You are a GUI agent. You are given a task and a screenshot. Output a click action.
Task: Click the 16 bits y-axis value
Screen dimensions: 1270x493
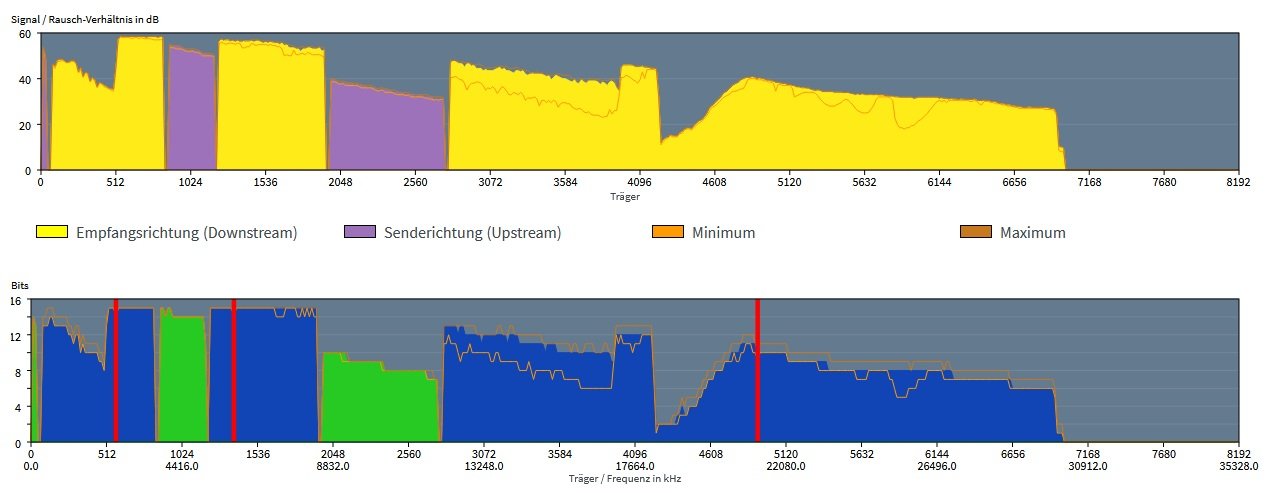[15, 301]
